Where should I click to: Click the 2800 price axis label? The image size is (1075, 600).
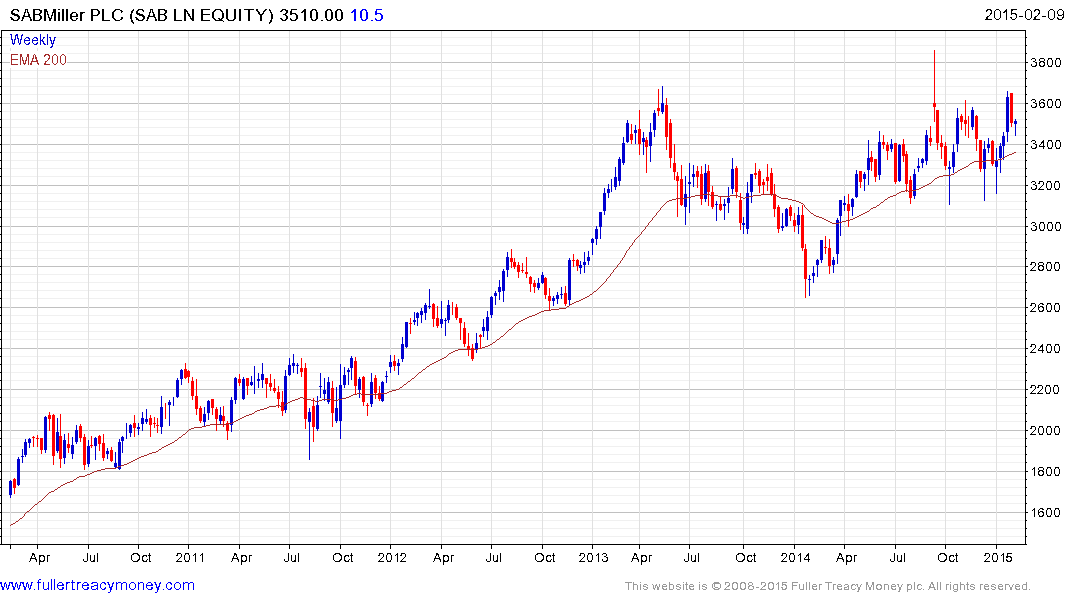pyautogui.click(x=1046, y=267)
